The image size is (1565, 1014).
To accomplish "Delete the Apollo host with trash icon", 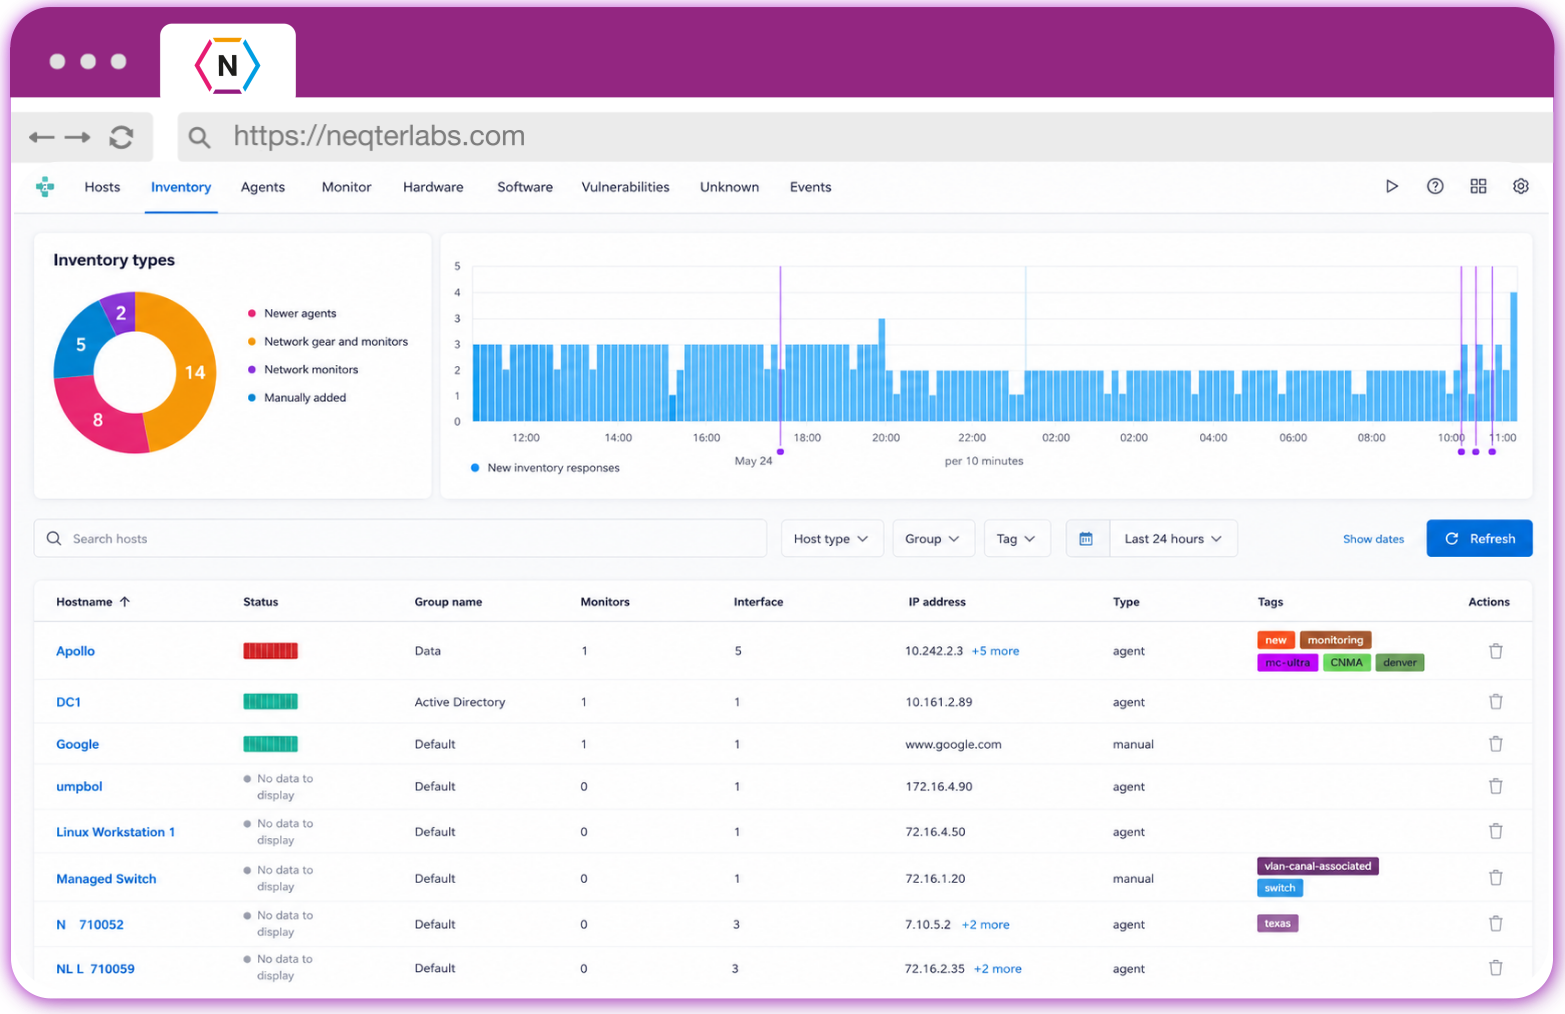I will (x=1496, y=651).
